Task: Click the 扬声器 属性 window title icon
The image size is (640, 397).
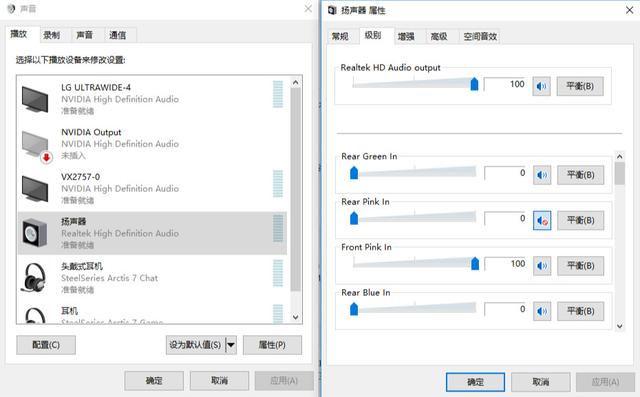Action: (332, 10)
